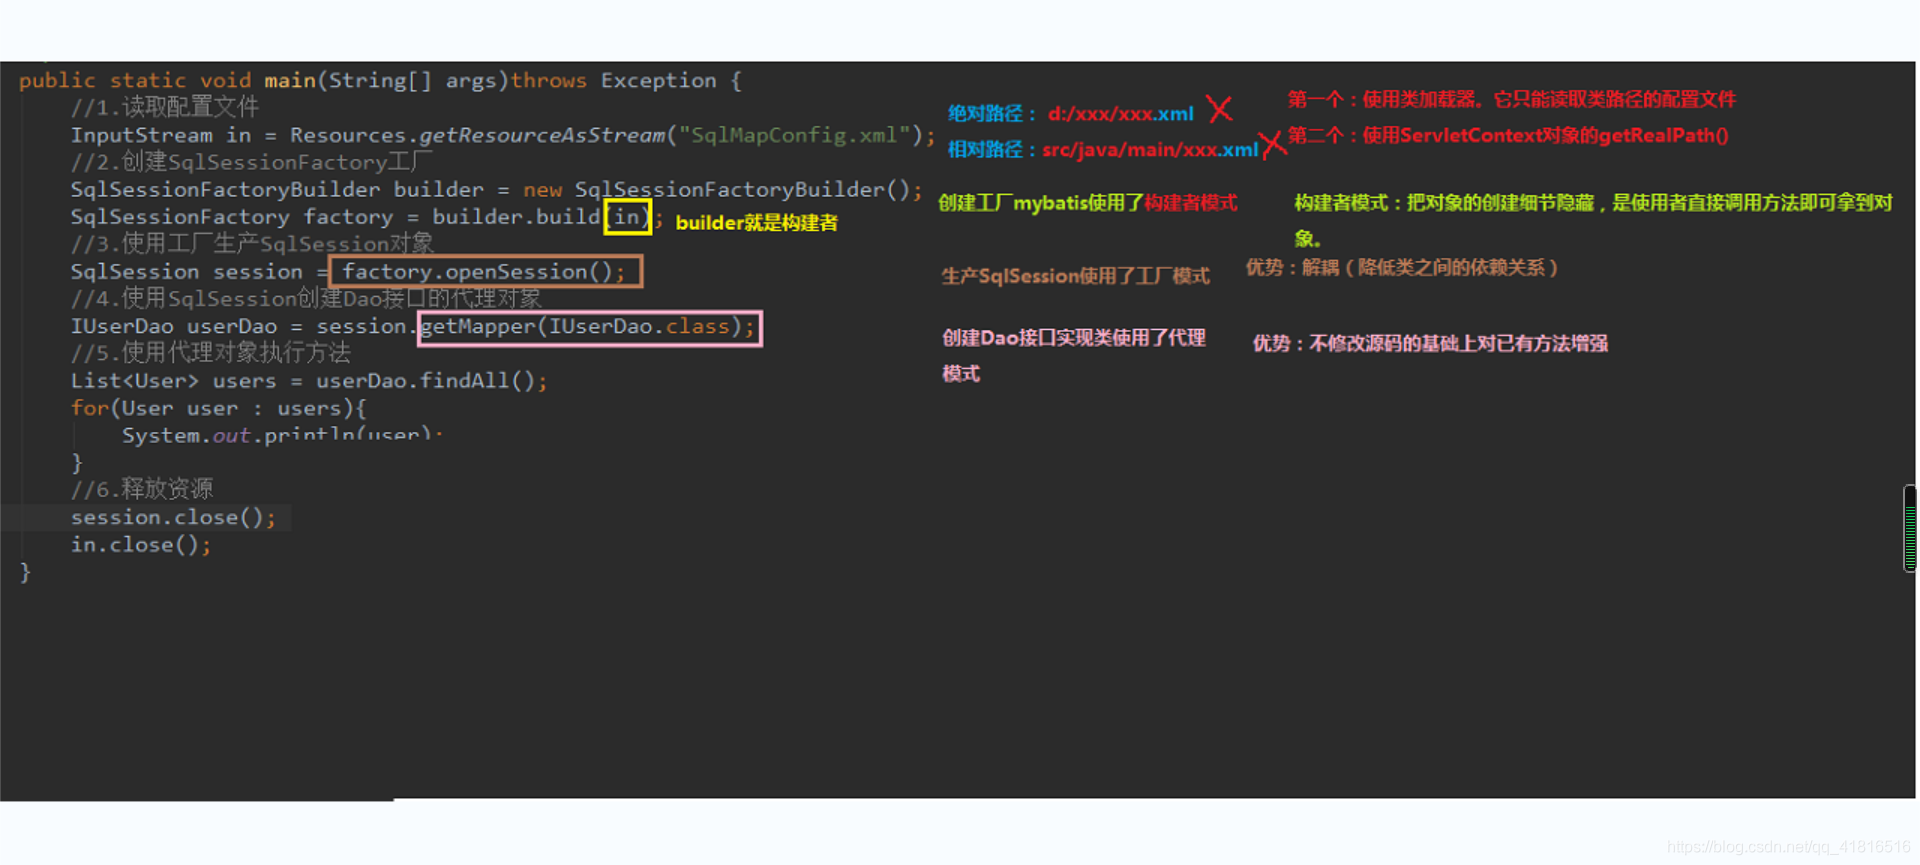Click the comment '//6.释放资源'
1920x865 pixels.
[x=142, y=489]
